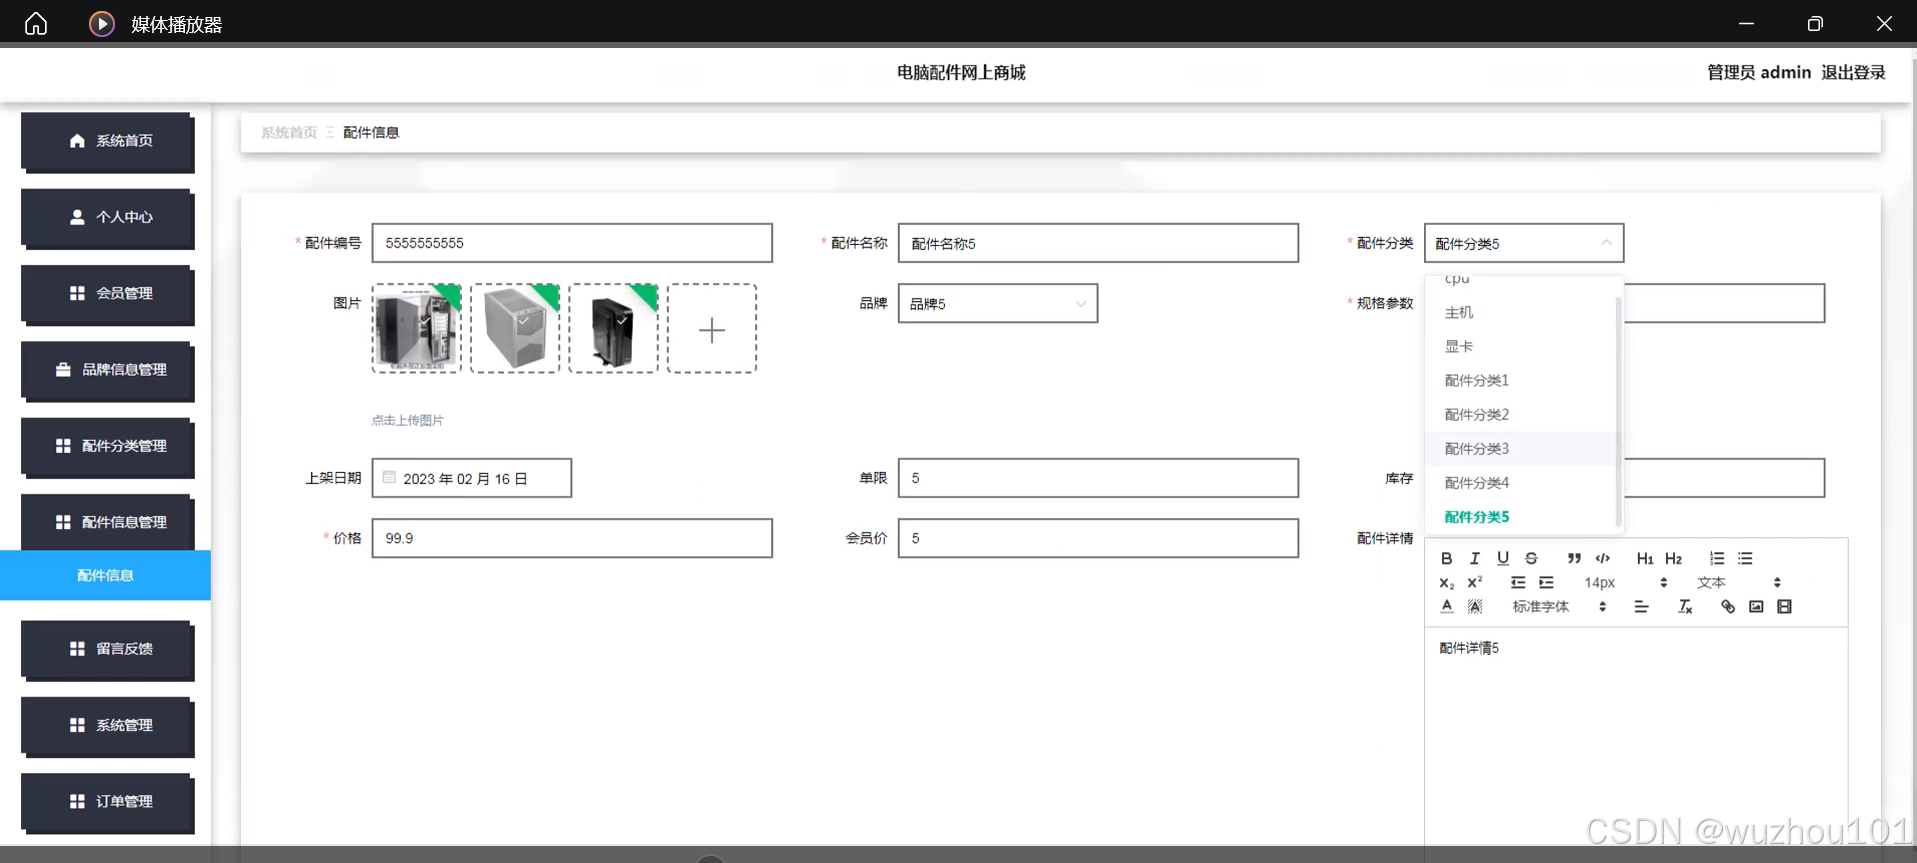This screenshot has height=863, width=1917.
Task: Insert a bulleted list
Action: [1745, 558]
